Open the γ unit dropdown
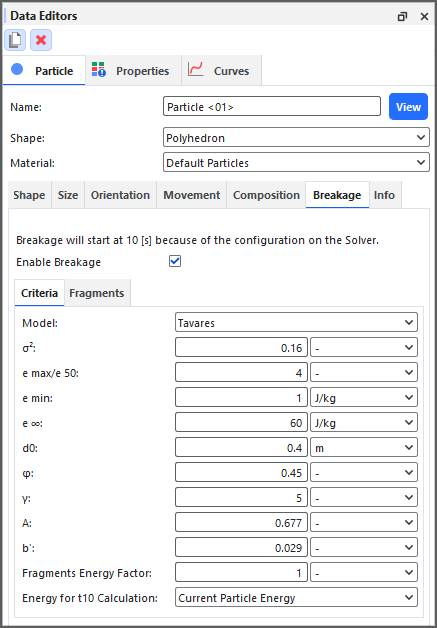The height and width of the screenshot is (628, 437). tap(364, 497)
